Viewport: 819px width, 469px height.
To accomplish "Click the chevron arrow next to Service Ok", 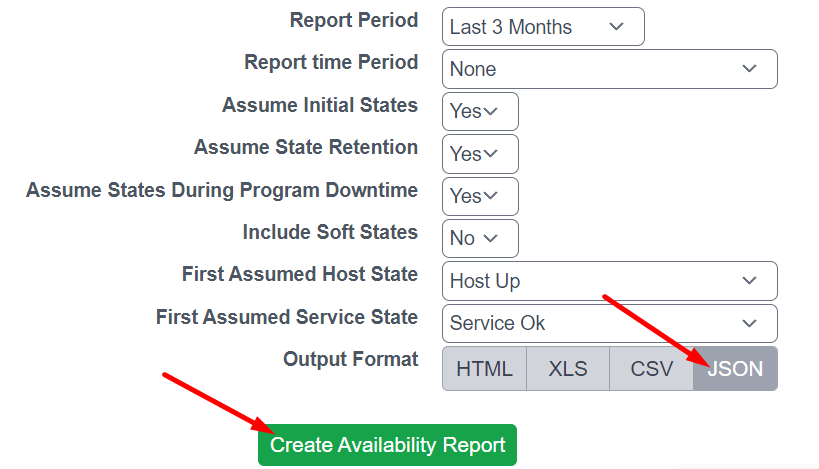I will (750, 323).
